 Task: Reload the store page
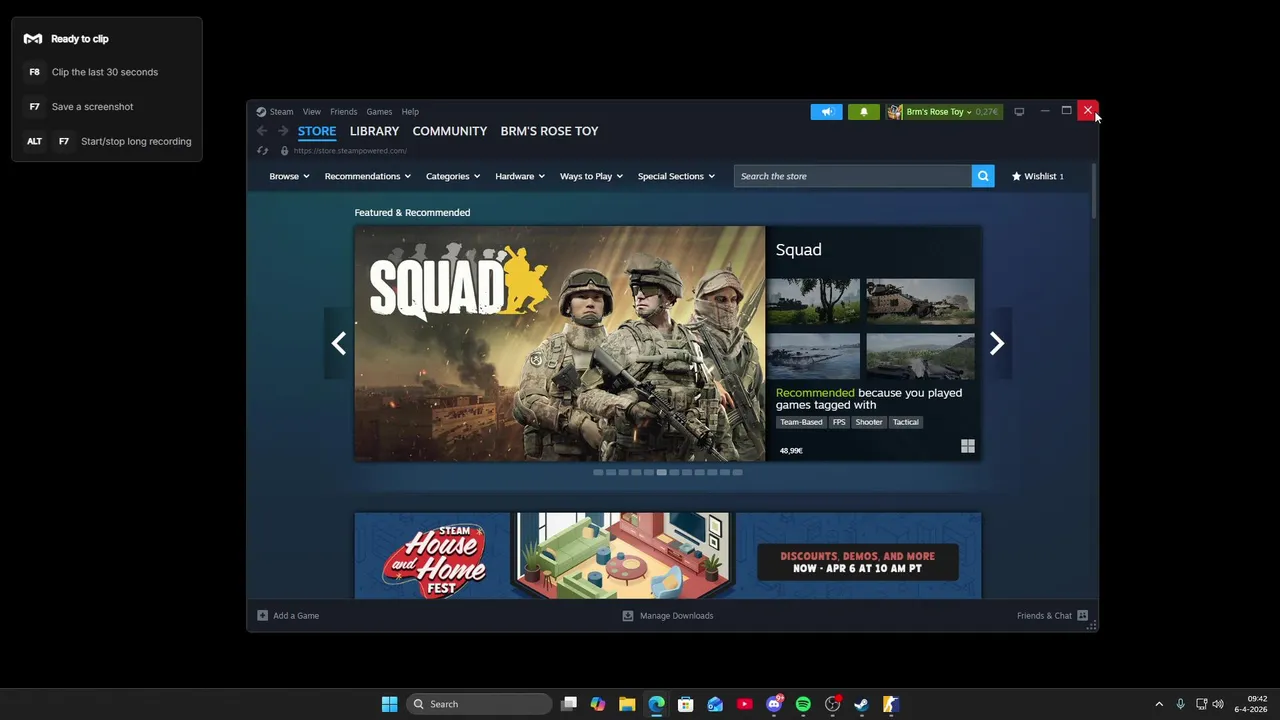(x=262, y=151)
